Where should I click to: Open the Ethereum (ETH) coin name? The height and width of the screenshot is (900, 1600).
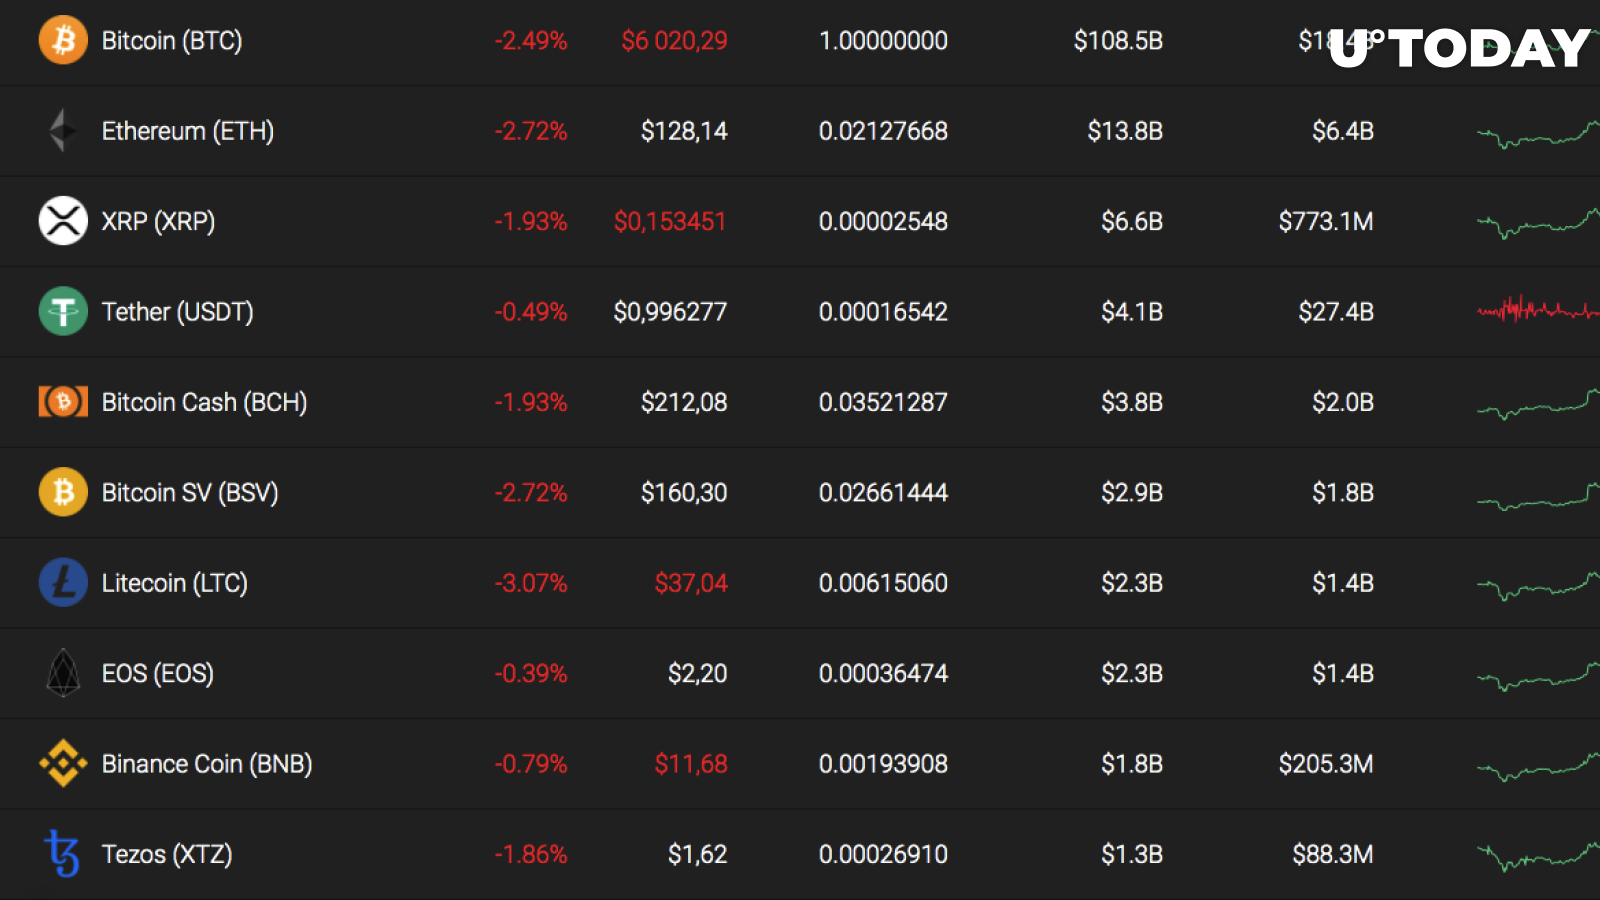(188, 131)
